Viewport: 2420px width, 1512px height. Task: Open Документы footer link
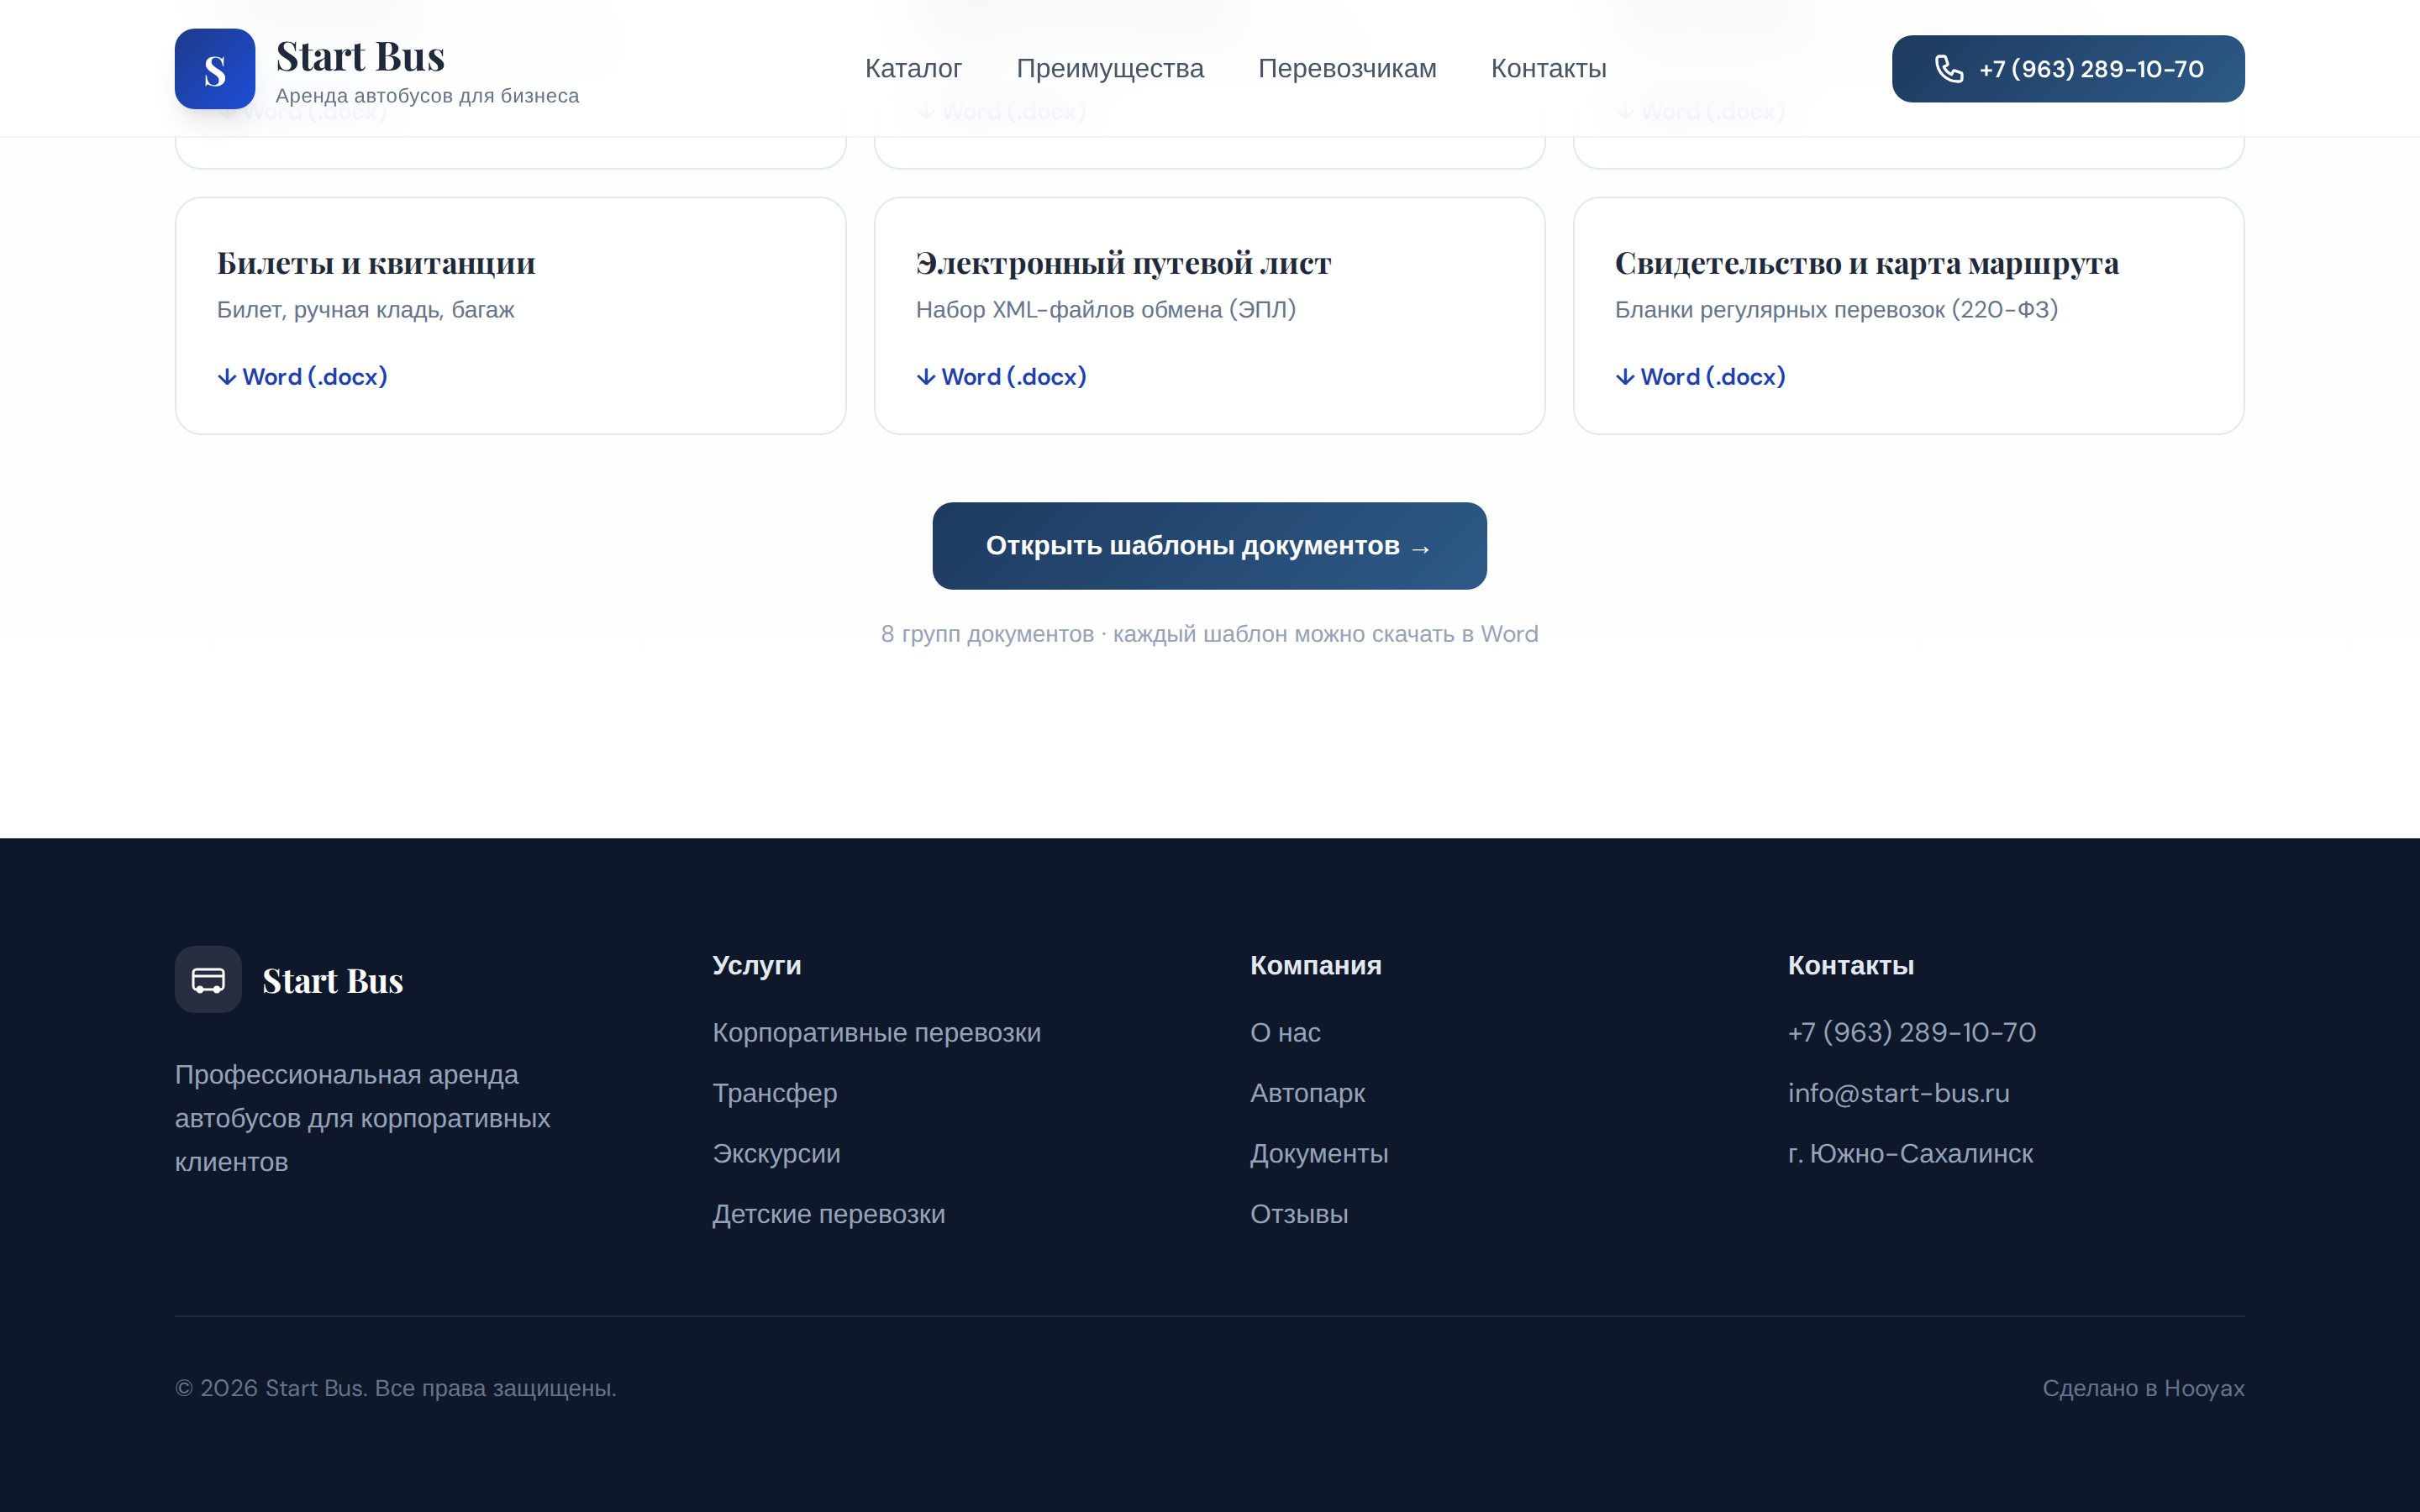point(1319,1154)
